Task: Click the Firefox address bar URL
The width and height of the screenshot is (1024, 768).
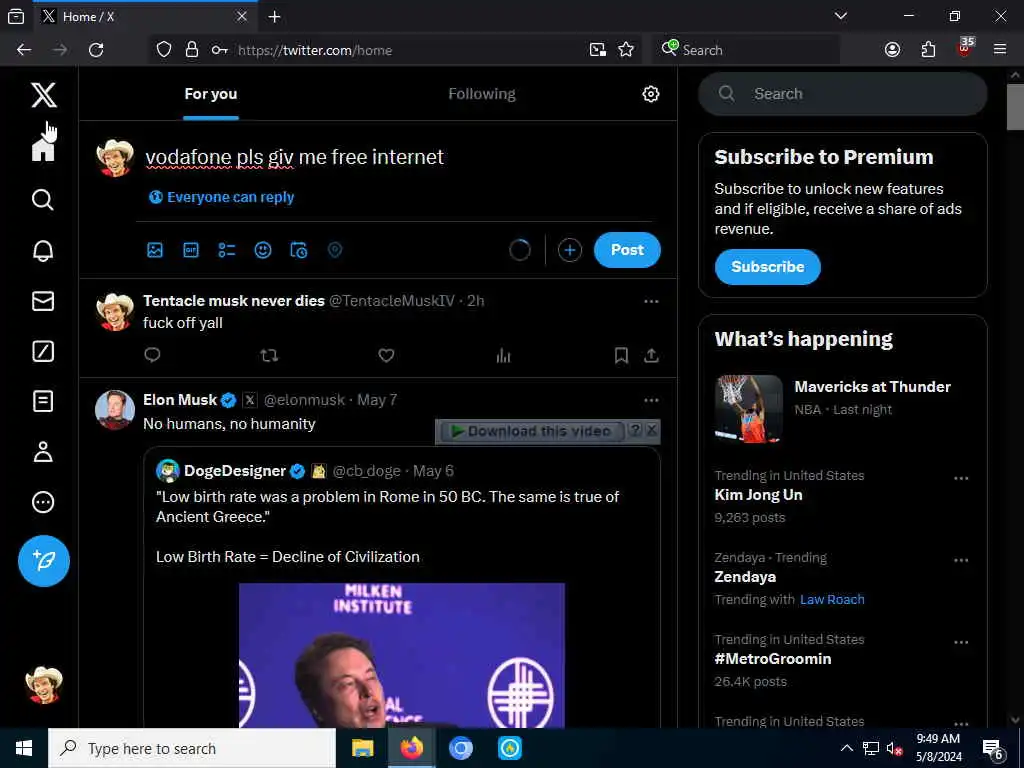Action: point(315,50)
